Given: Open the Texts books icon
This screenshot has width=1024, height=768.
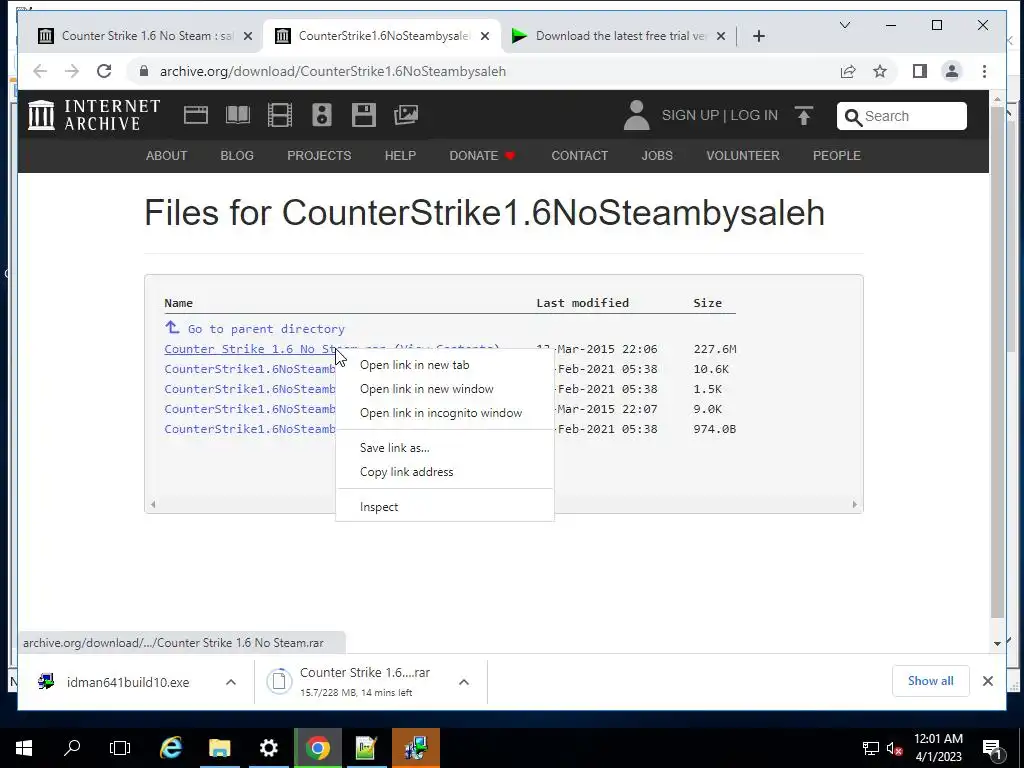Looking at the screenshot, I should (238, 115).
